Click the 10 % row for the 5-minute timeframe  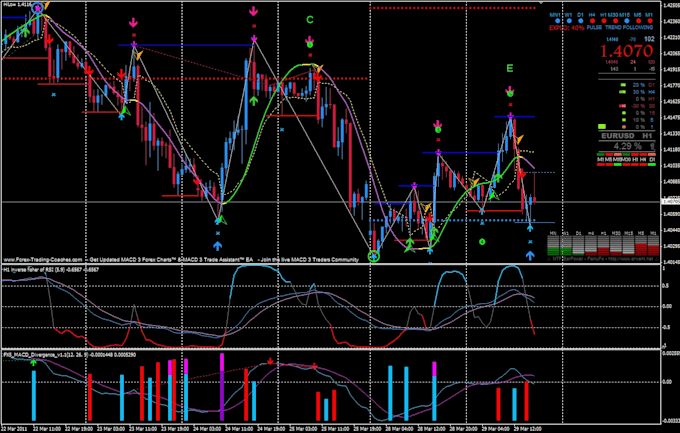(x=640, y=120)
